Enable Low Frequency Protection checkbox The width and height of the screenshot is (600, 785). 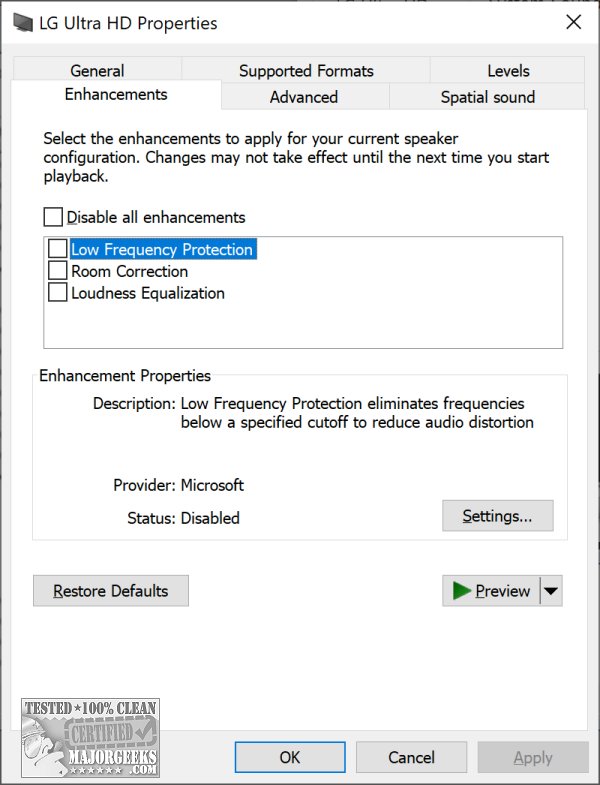coord(58,249)
